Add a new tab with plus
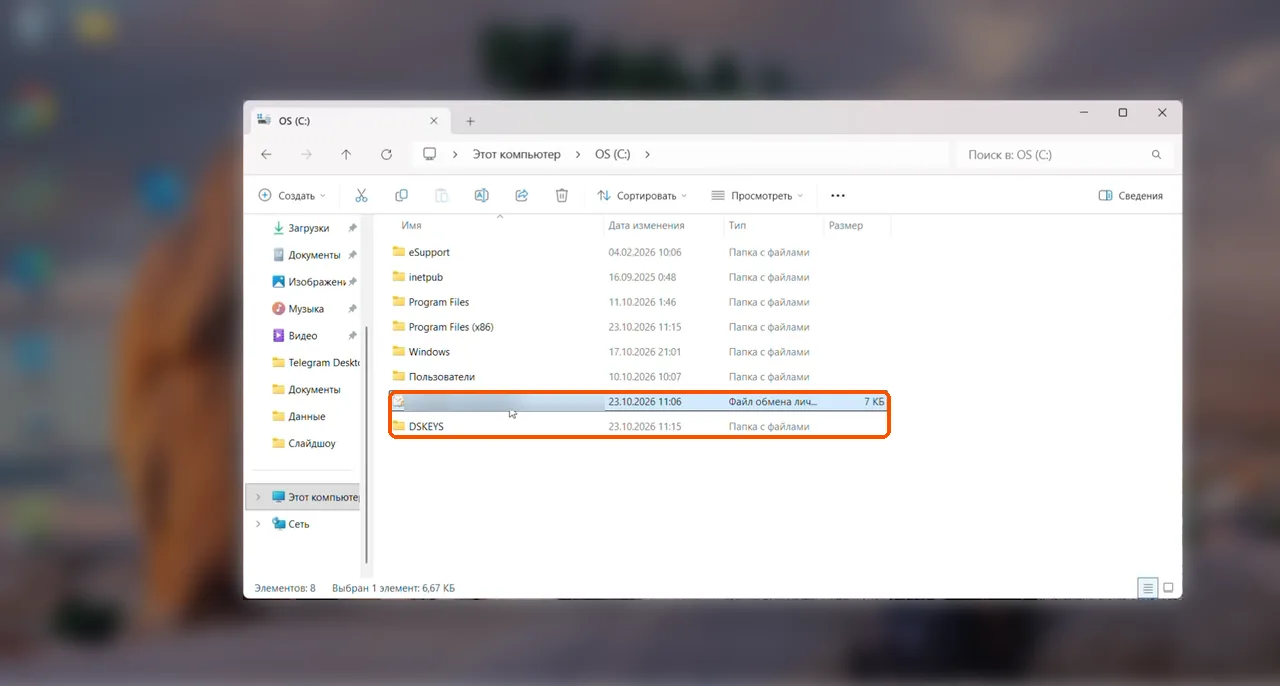The height and width of the screenshot is (686, 1280). tap(470, 121)
